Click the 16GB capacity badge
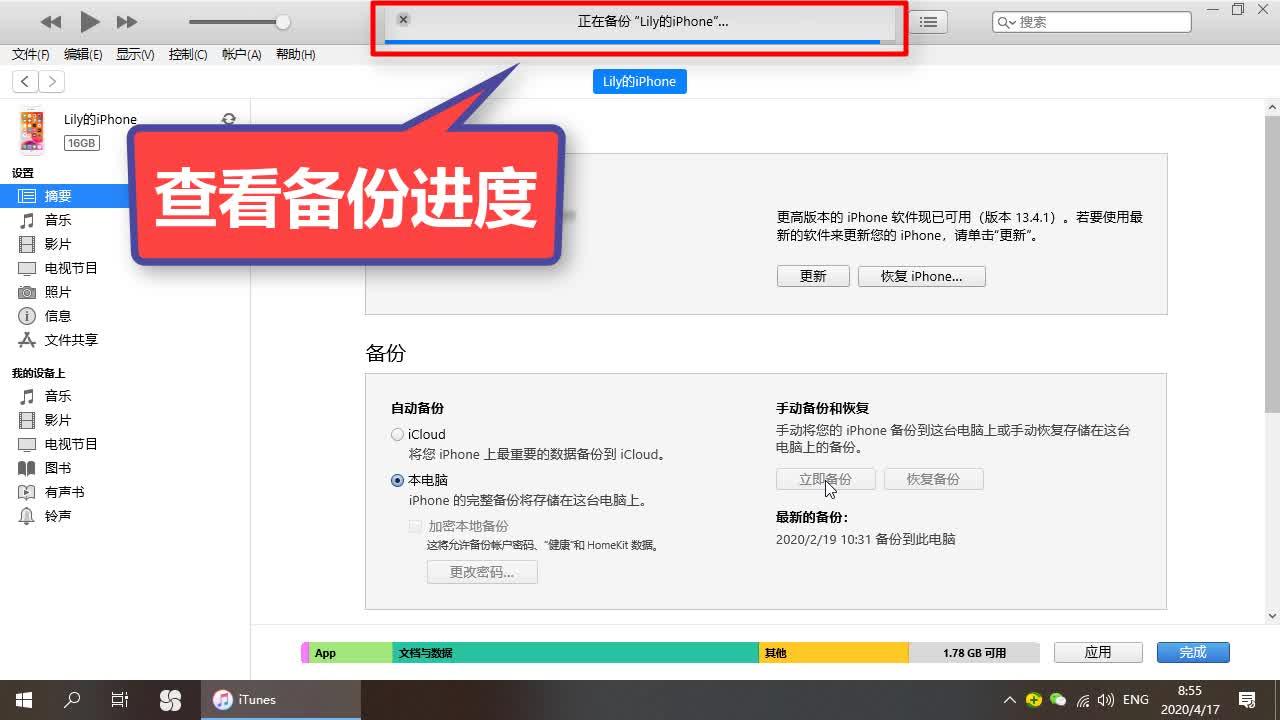This screenshot has width=1280, height=720. pyautogui.click(x=81, y=143)
